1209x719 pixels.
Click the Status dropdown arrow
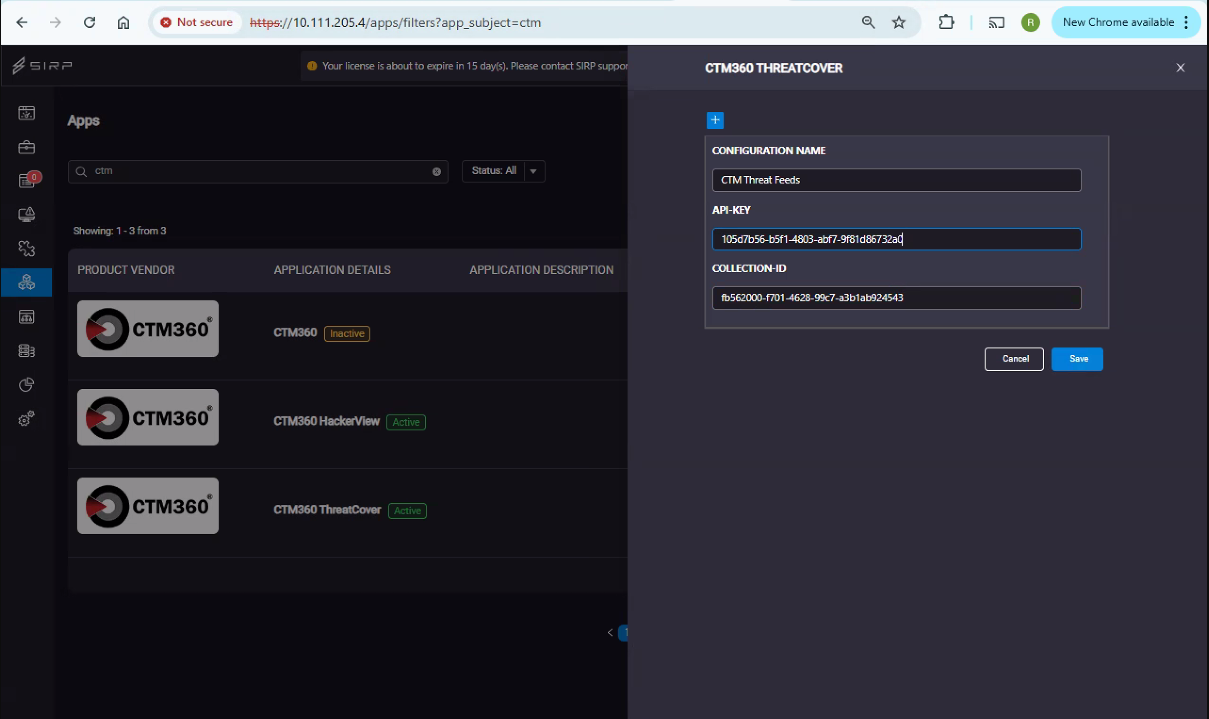[x=533, y=171]
